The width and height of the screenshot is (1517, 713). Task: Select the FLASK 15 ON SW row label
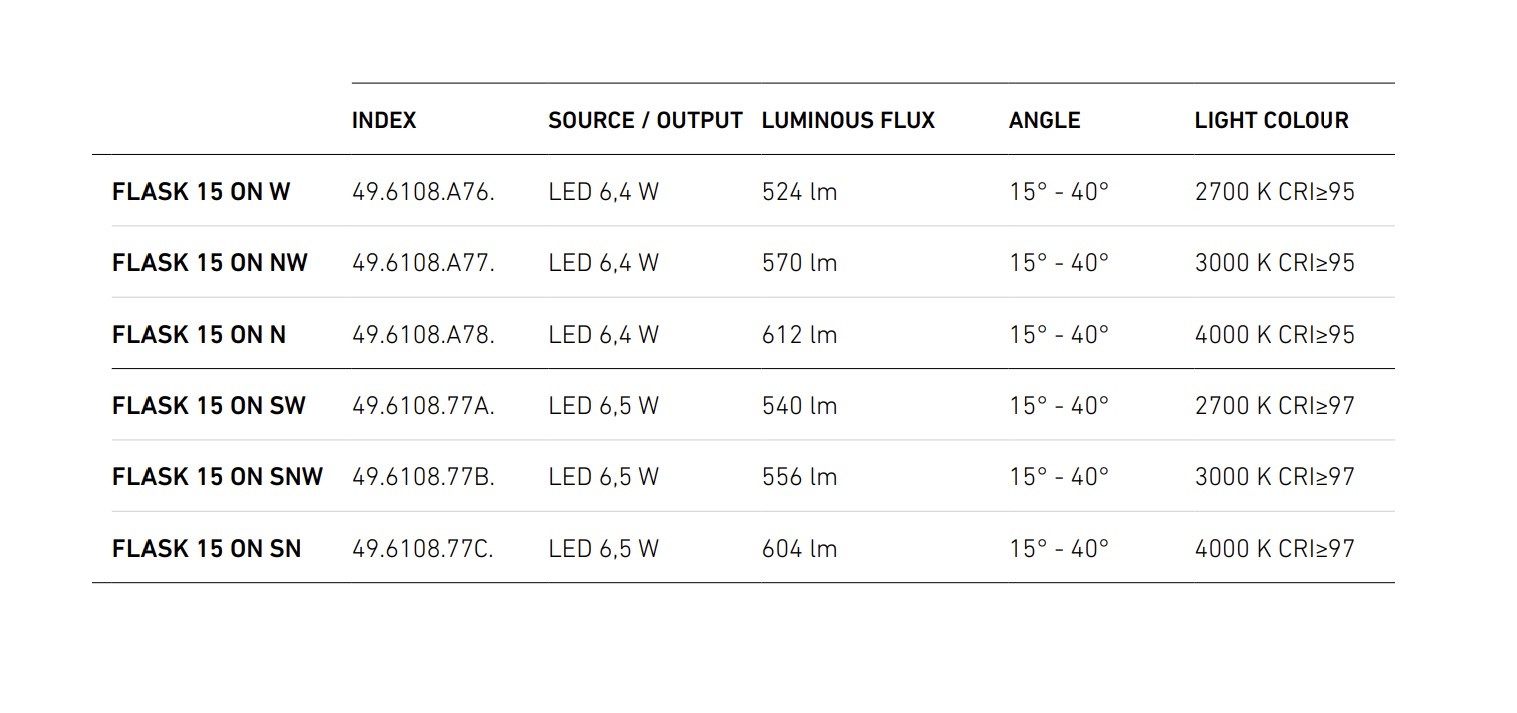pyautogui.click(x=209, y=406)
